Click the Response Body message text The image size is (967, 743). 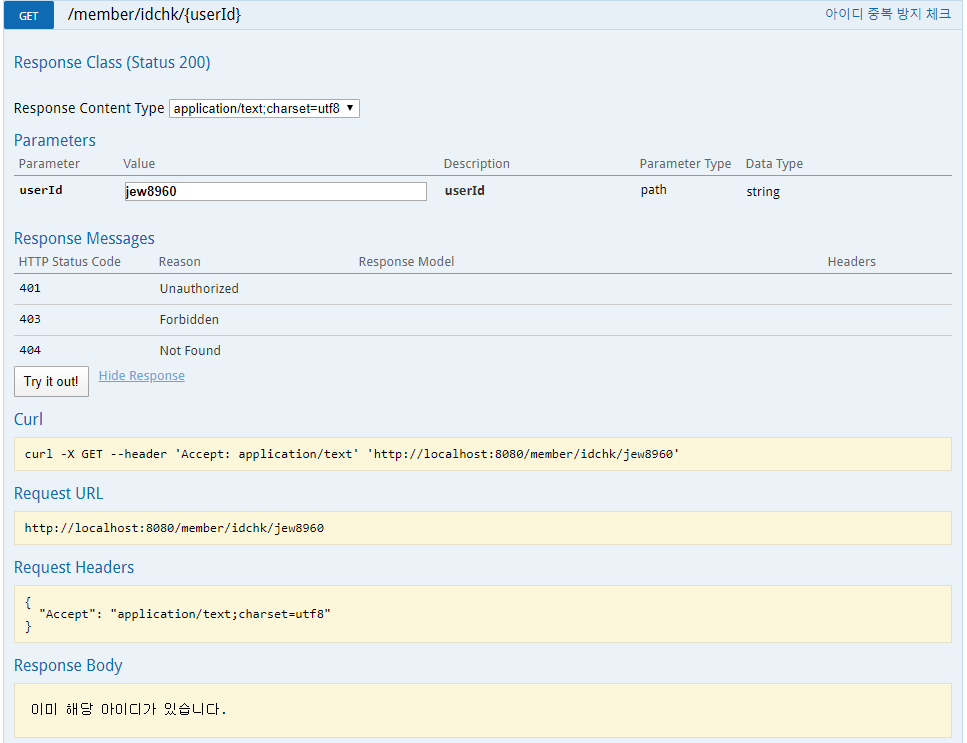[128, 709]
